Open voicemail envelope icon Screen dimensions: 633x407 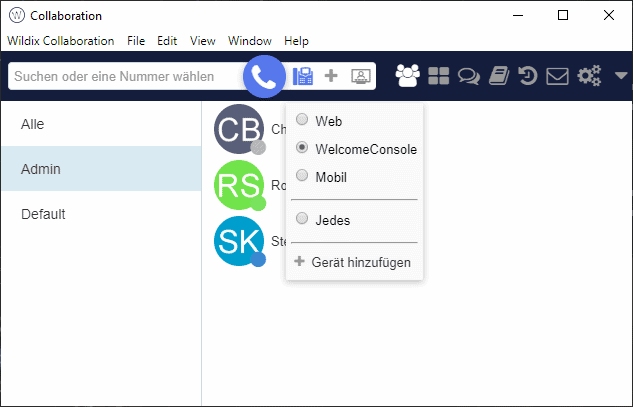[x=557, y=76]
